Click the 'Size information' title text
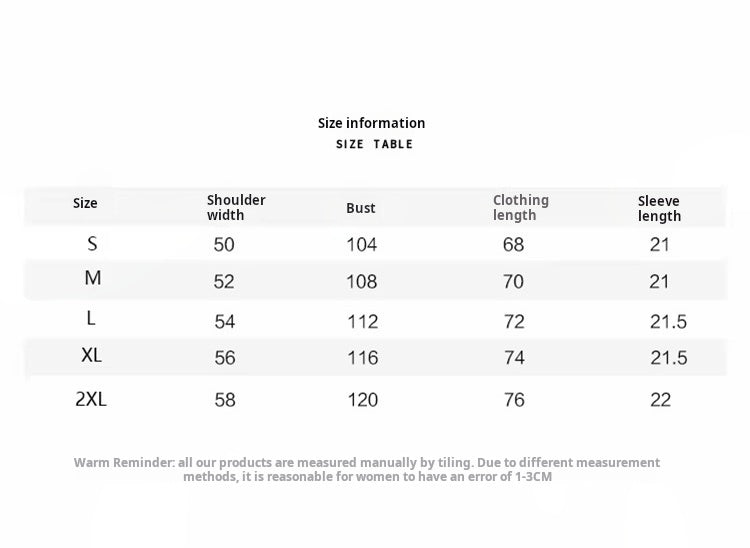 371,123
